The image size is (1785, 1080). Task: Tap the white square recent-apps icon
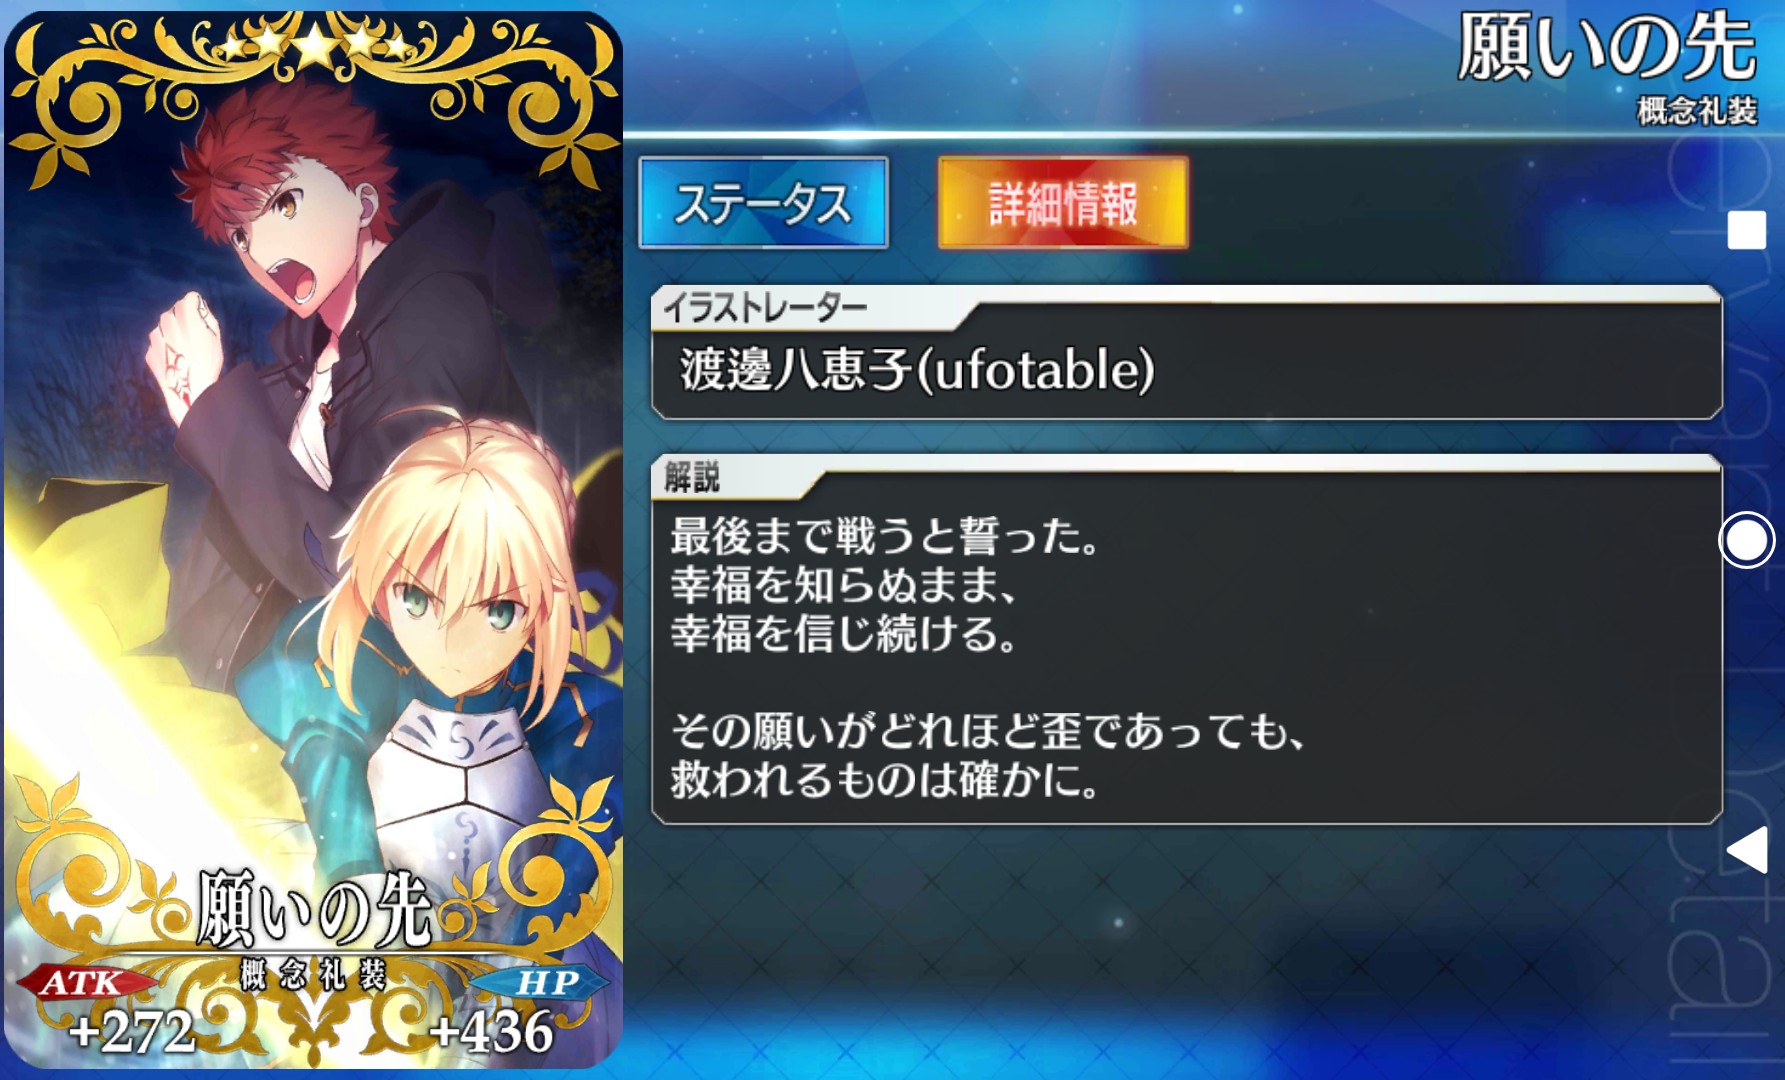coord(1746,230)
